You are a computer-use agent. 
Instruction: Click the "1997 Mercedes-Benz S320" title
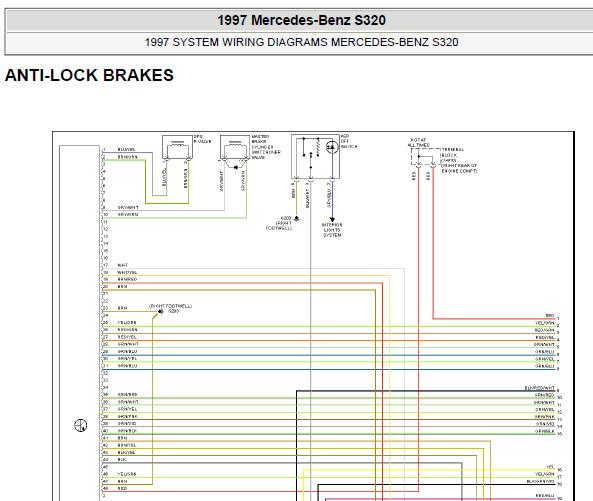[x=301, y=20]
